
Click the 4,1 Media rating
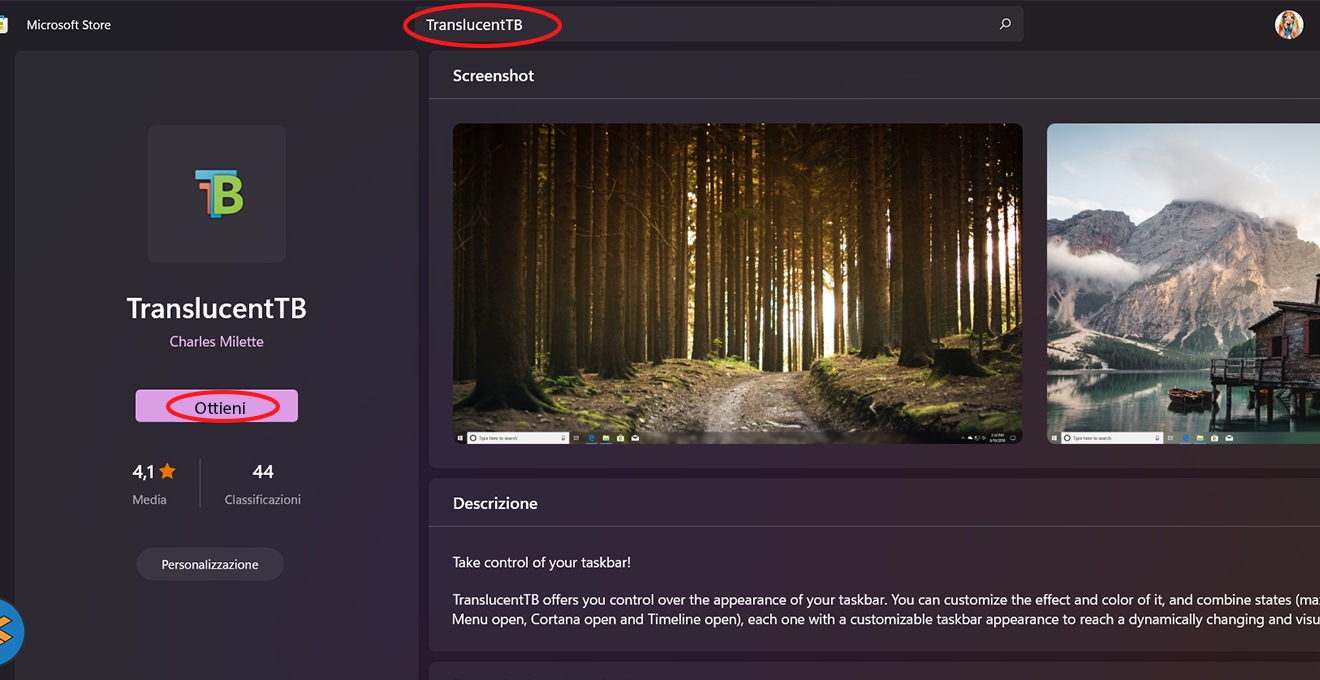tap(153, 483)
